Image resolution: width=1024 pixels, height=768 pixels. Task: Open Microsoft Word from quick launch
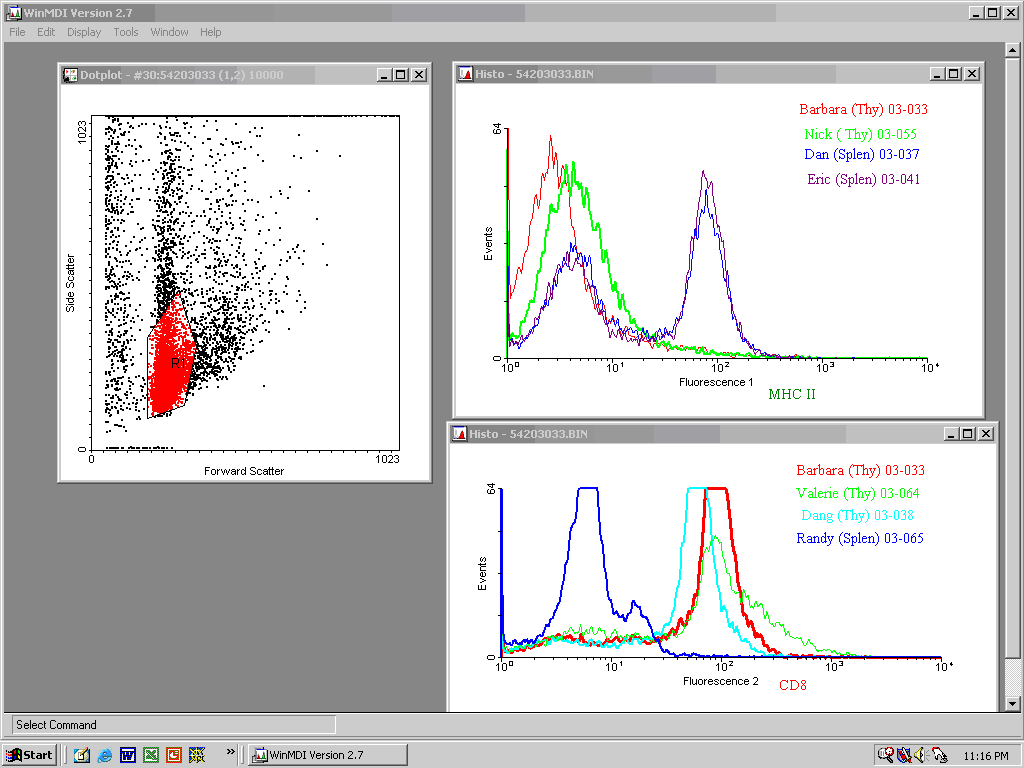tap(127, 755)
